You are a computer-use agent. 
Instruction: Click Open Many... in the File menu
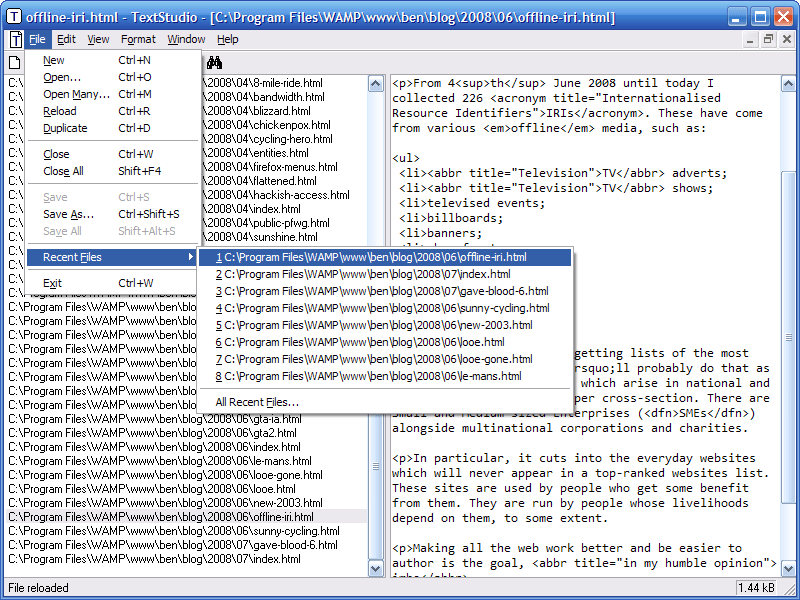77,94
